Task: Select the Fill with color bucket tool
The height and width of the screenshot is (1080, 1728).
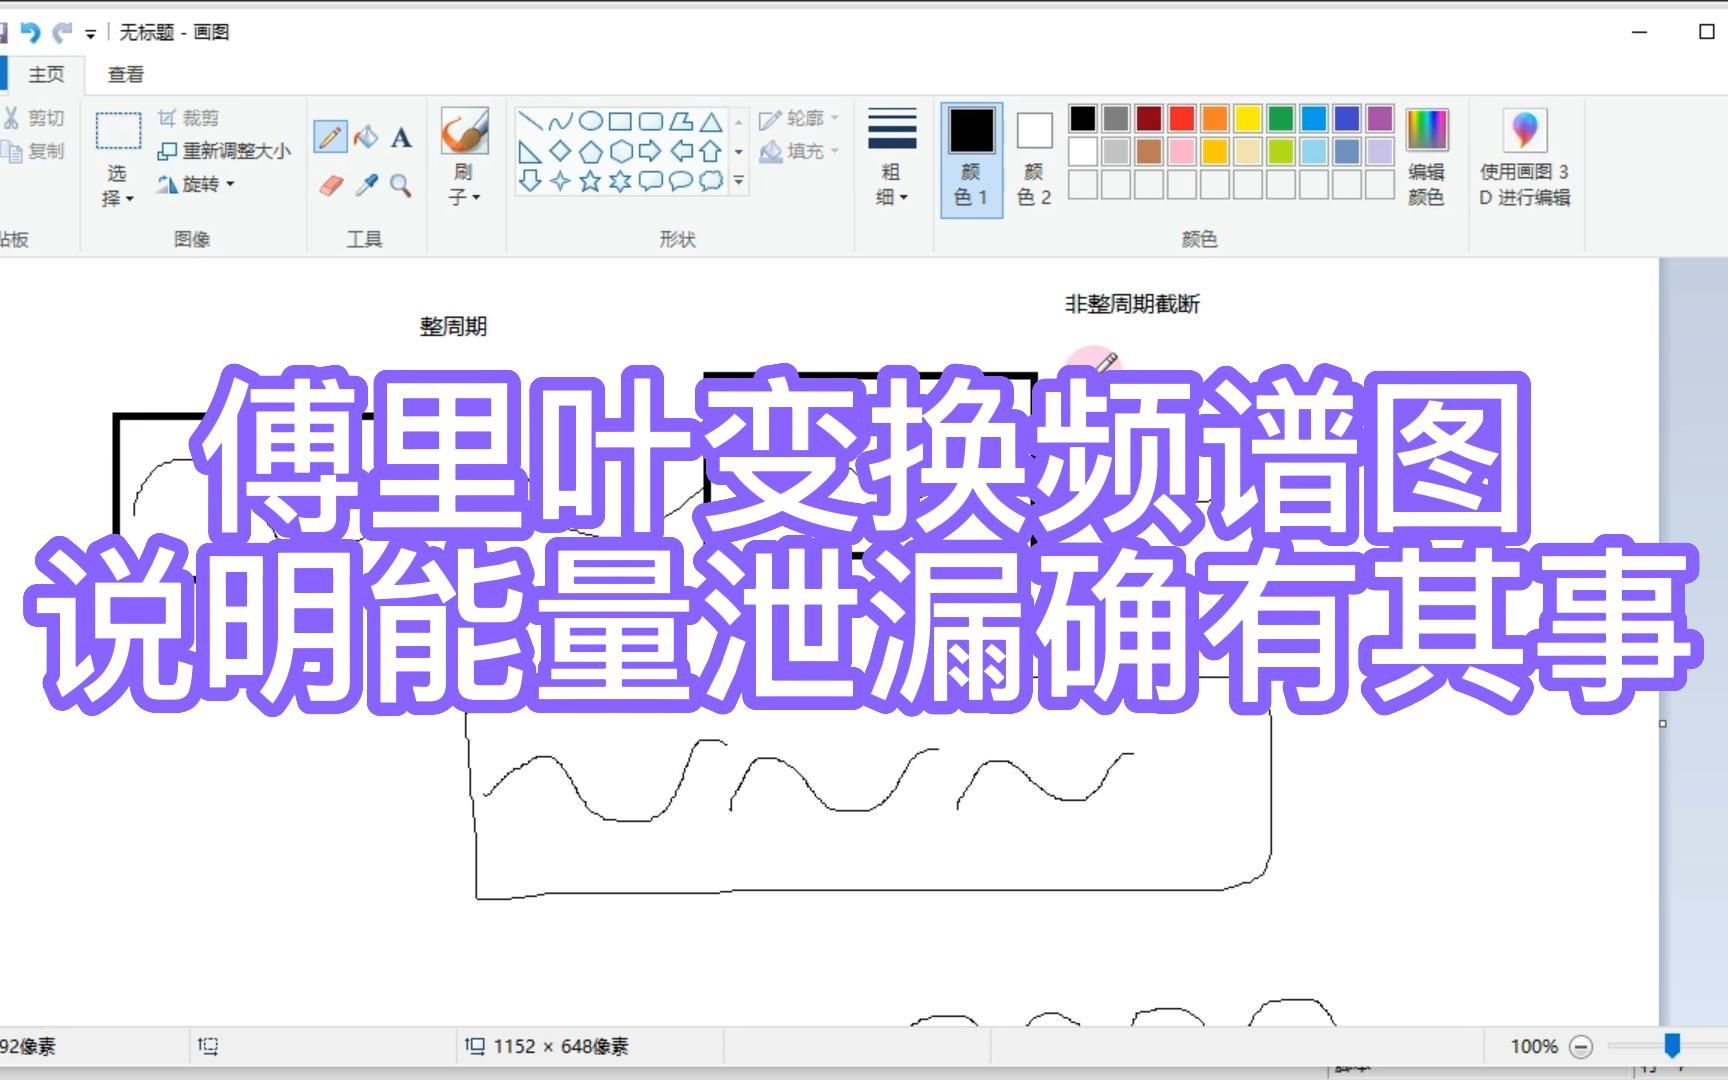Action: [366, 136]
